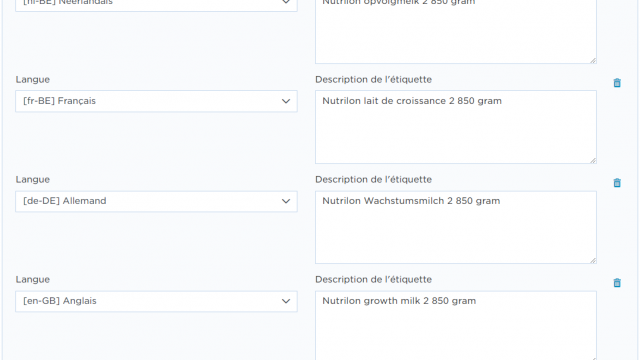The height and width of the screenshot is (360, 640).
Task: Click 'Description de l'étiquette' label above French text
Action: [373, 80]
